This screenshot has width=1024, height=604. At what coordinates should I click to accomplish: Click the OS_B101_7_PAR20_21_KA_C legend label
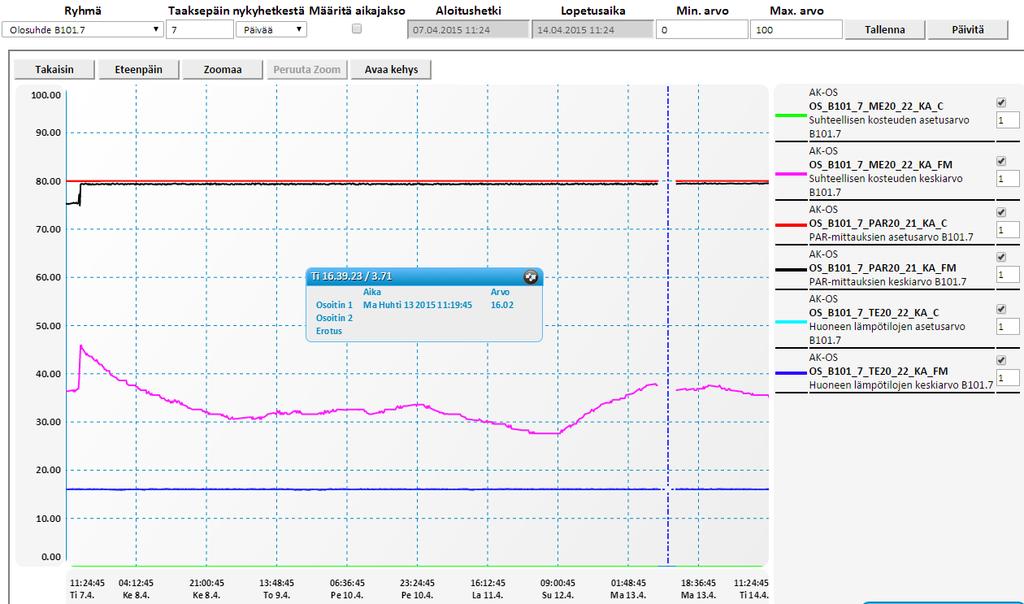click(x=878, y=223)
